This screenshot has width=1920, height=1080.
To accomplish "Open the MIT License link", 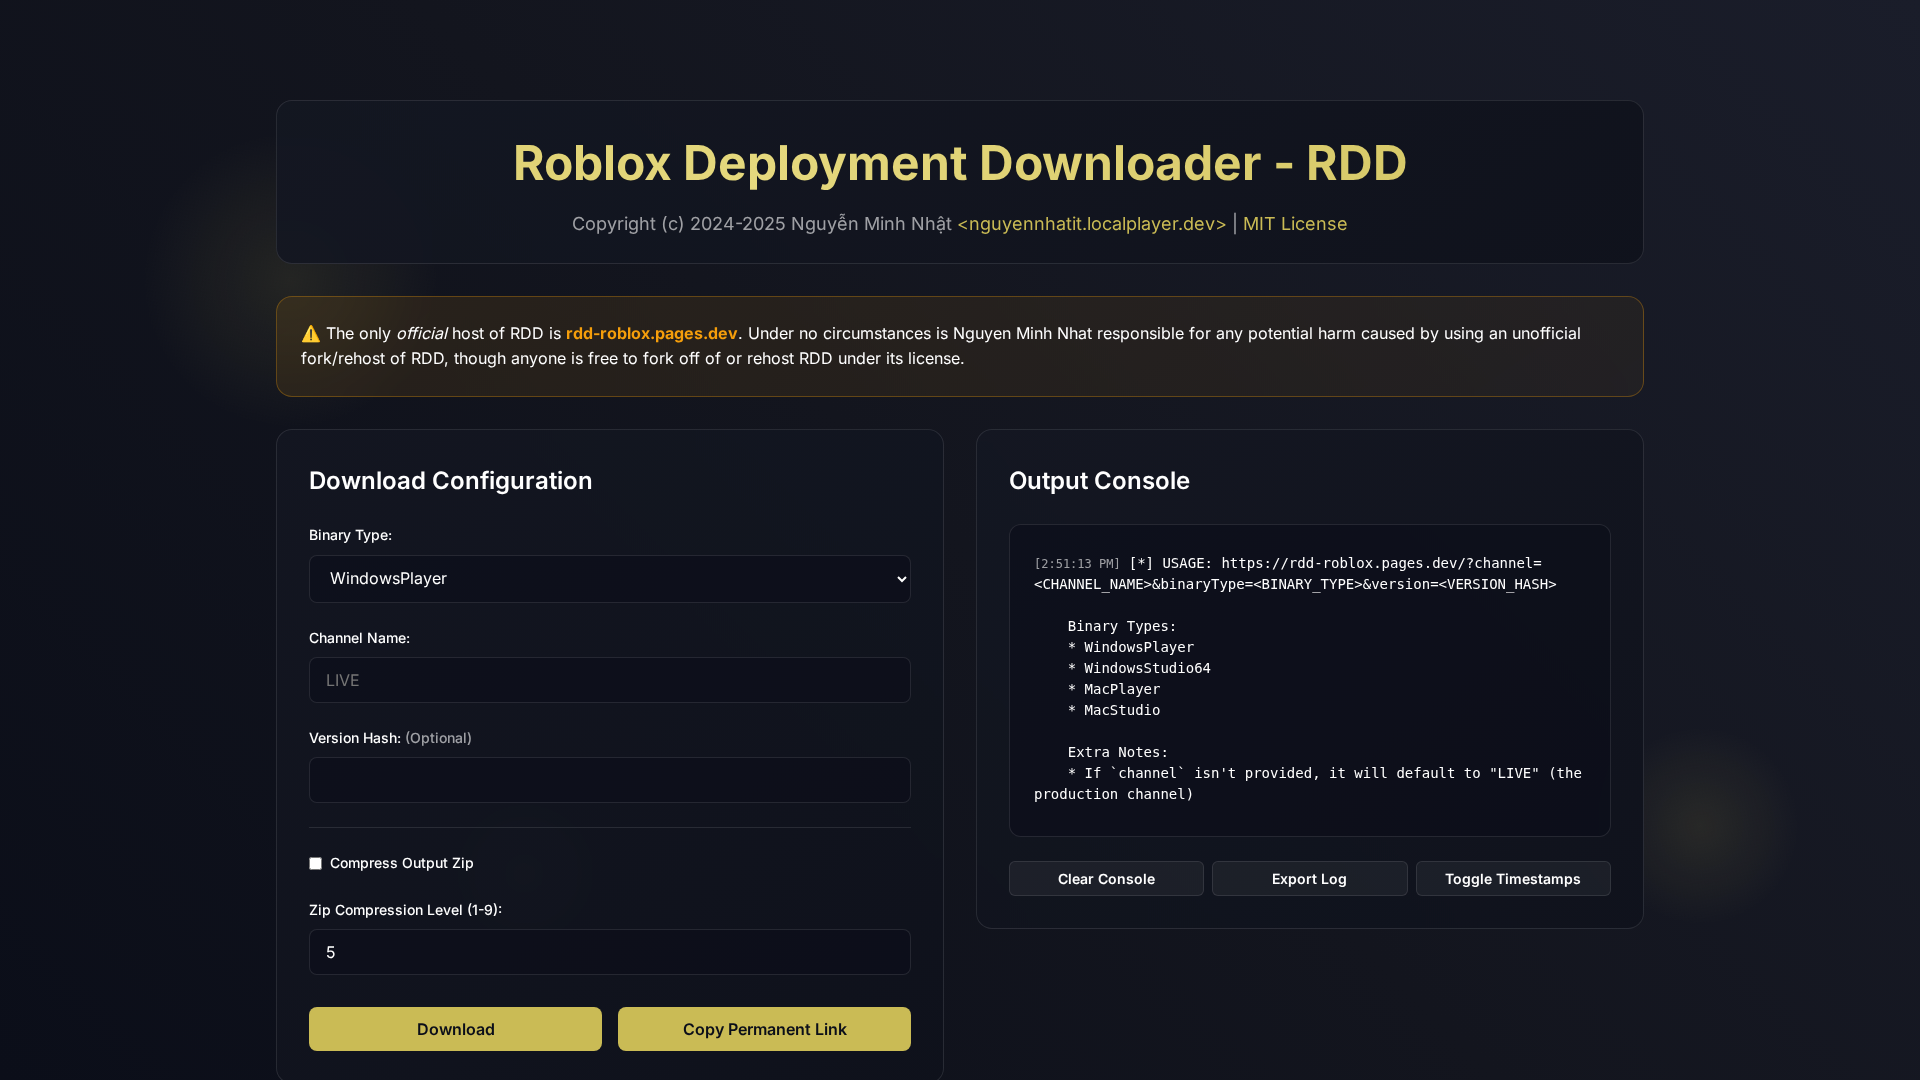I will 1295,224.
